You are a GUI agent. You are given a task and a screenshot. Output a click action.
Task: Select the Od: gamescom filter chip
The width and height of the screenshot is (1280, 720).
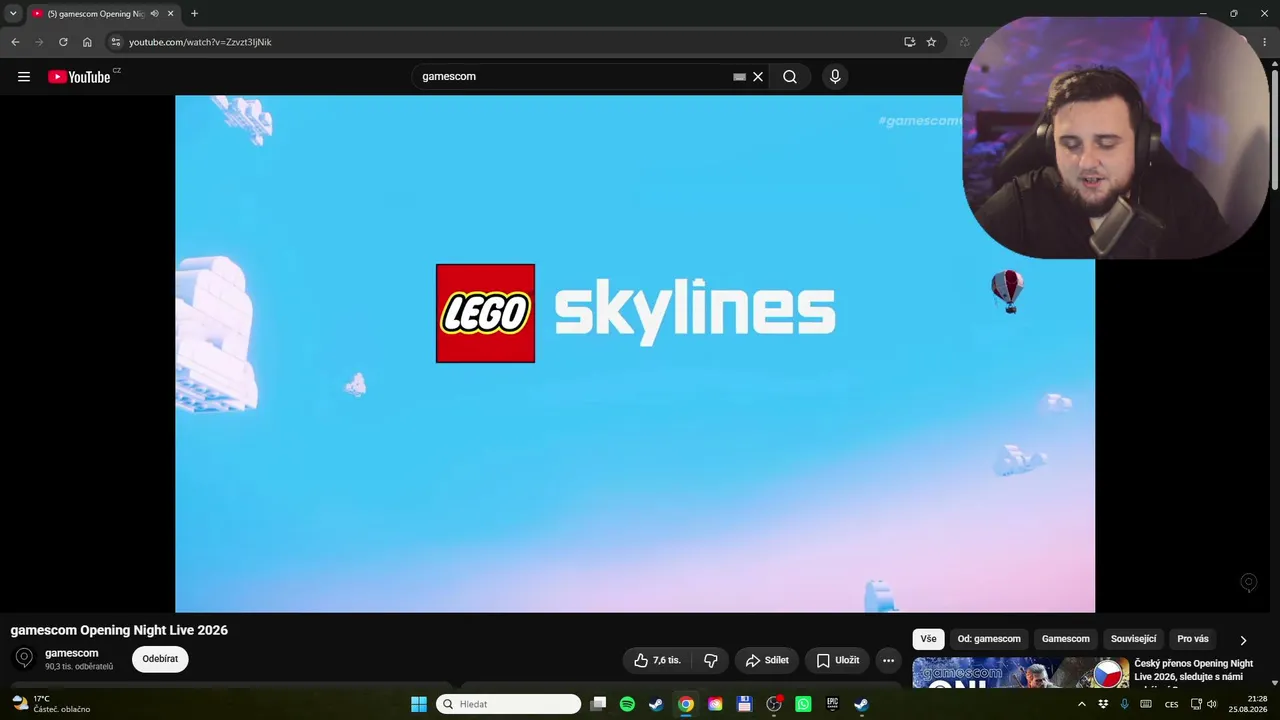coord(989,639)
